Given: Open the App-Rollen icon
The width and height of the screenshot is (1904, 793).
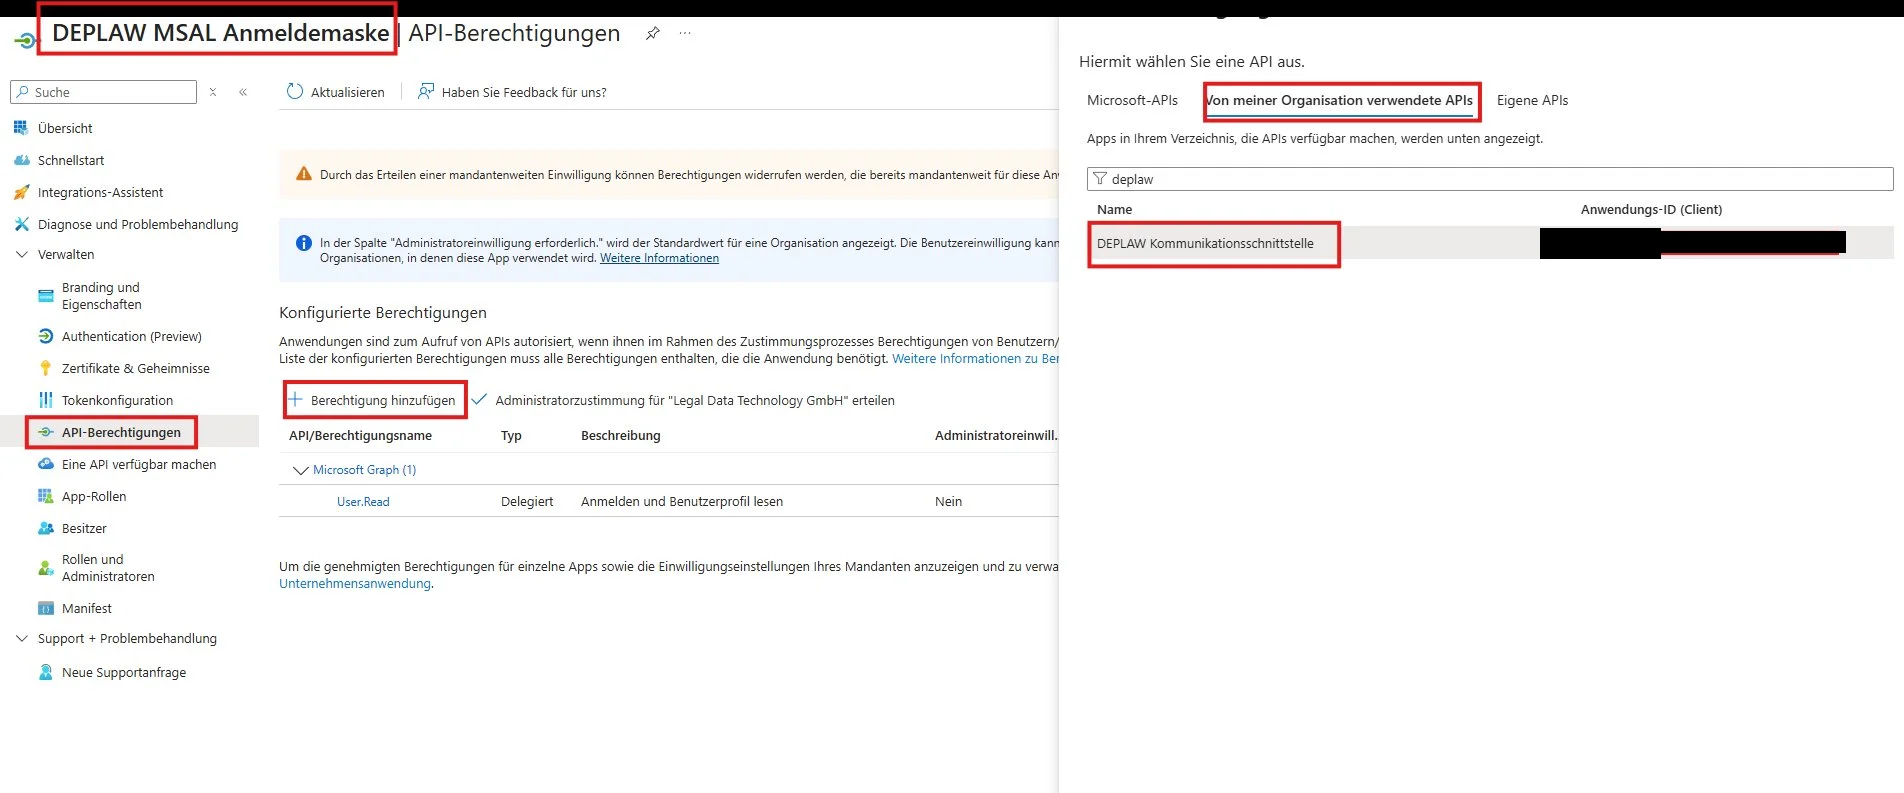Looking at the screenshot, I should 45,496.
